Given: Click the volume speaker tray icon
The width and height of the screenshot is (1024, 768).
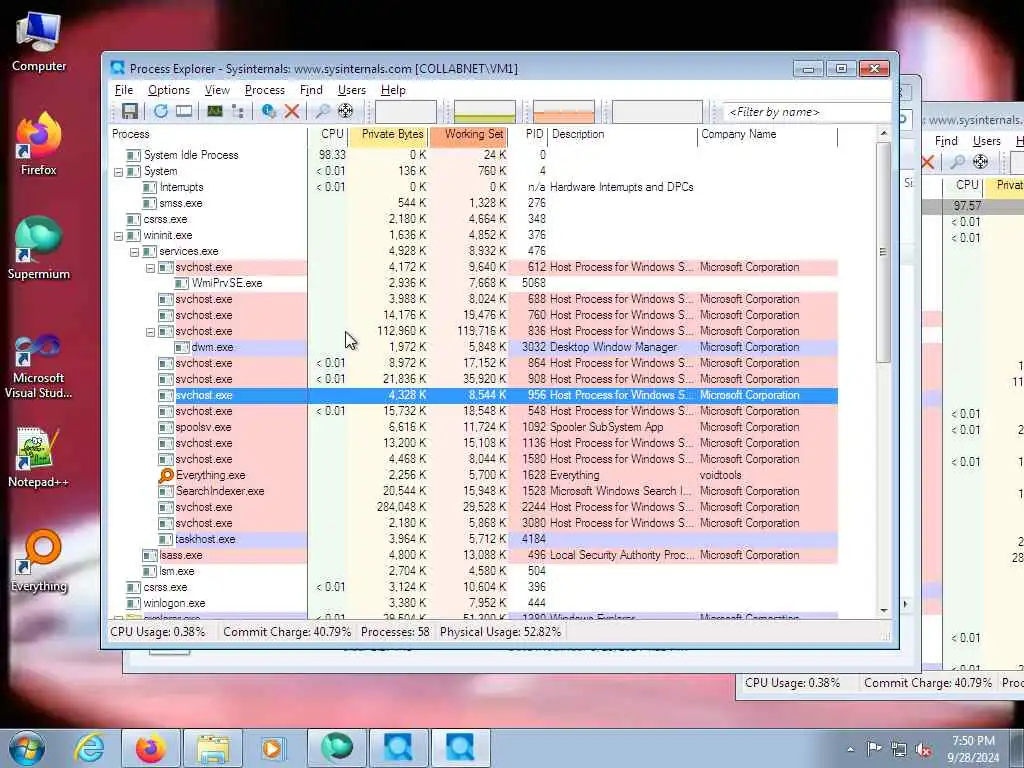Looking at the screenshot, I should (923, 750).
